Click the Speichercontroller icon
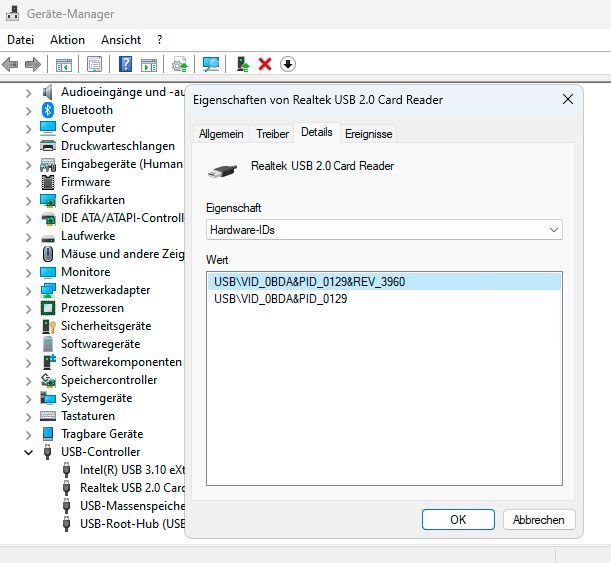 (x=48, y=380)
